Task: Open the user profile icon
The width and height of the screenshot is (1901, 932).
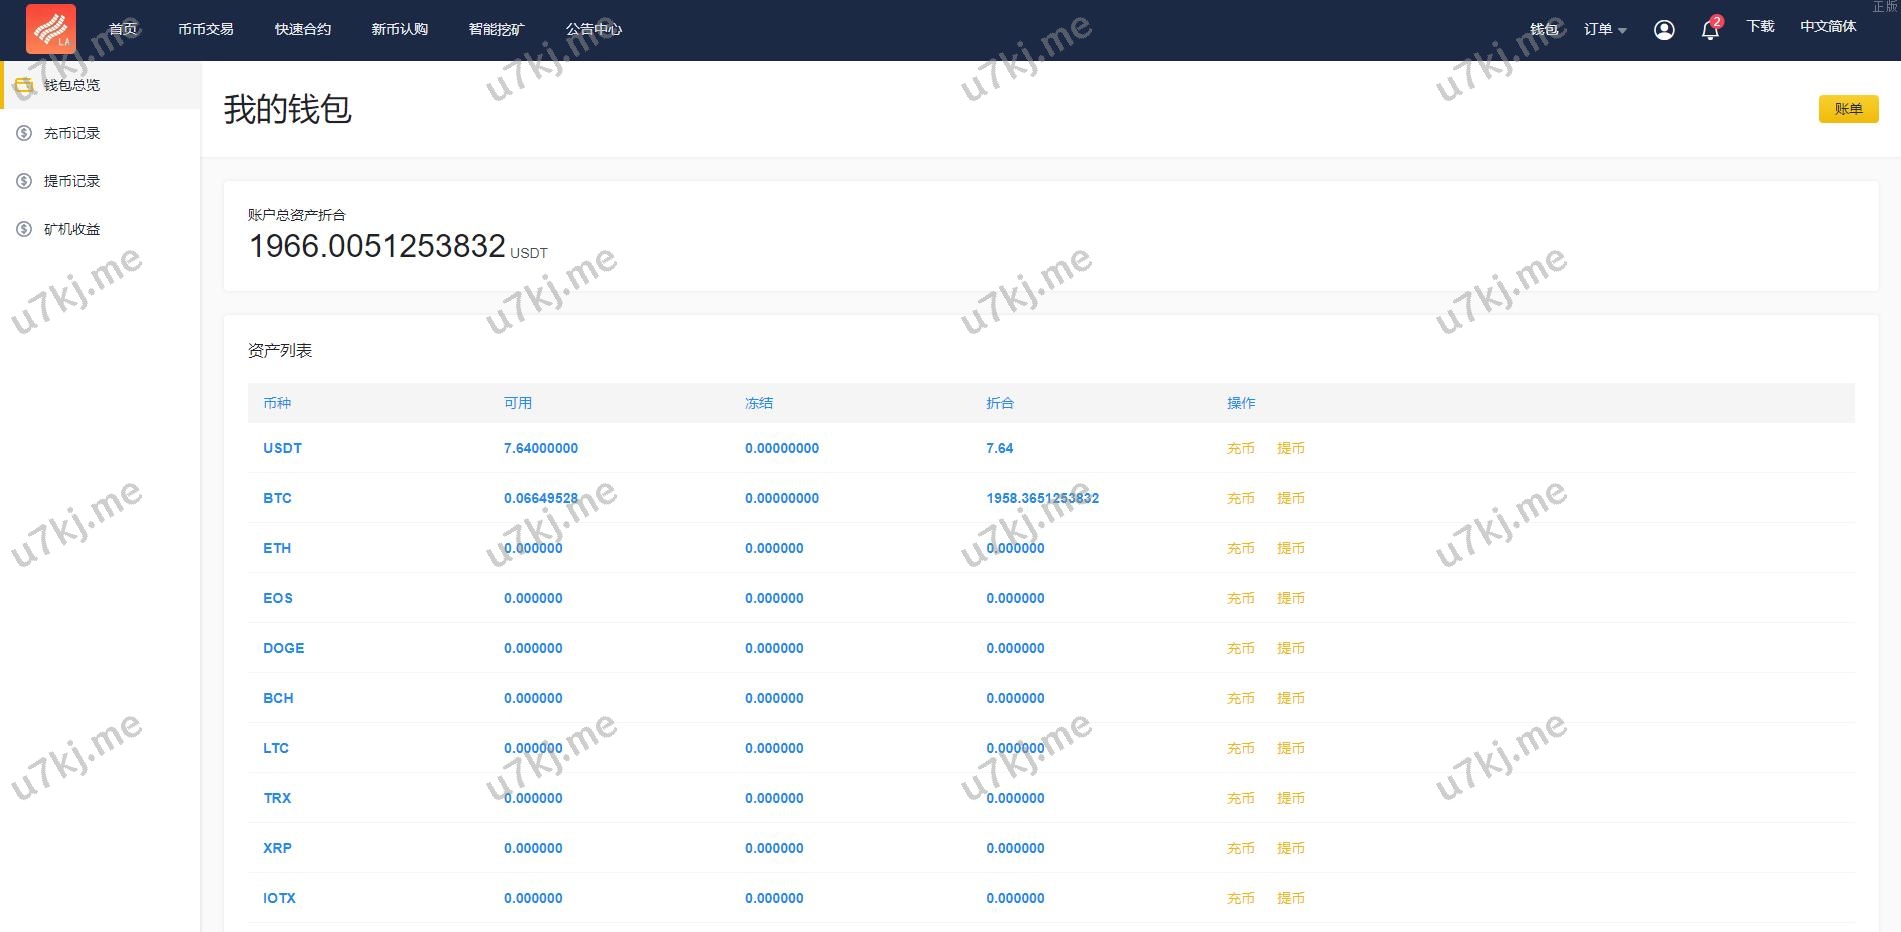Action: click(1664, 30)
